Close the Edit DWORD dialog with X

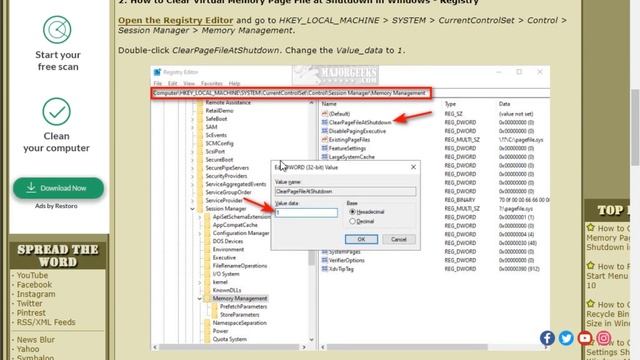pos(413,167)
